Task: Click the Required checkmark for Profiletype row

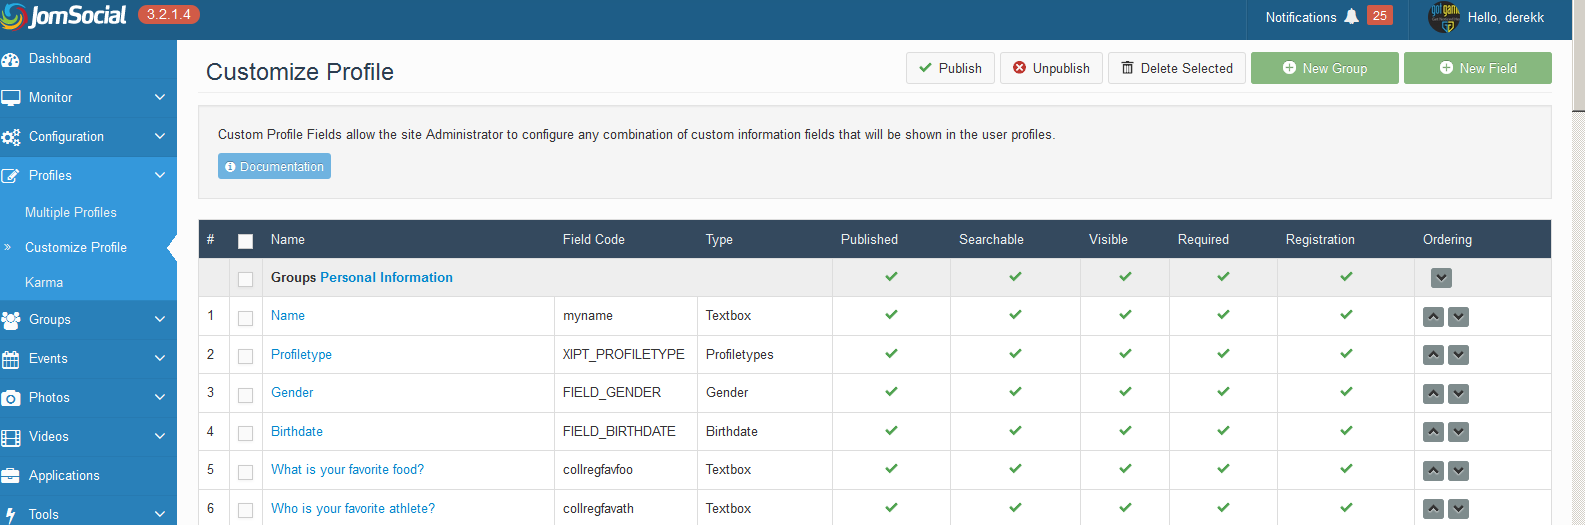Action: point(1223,354)
